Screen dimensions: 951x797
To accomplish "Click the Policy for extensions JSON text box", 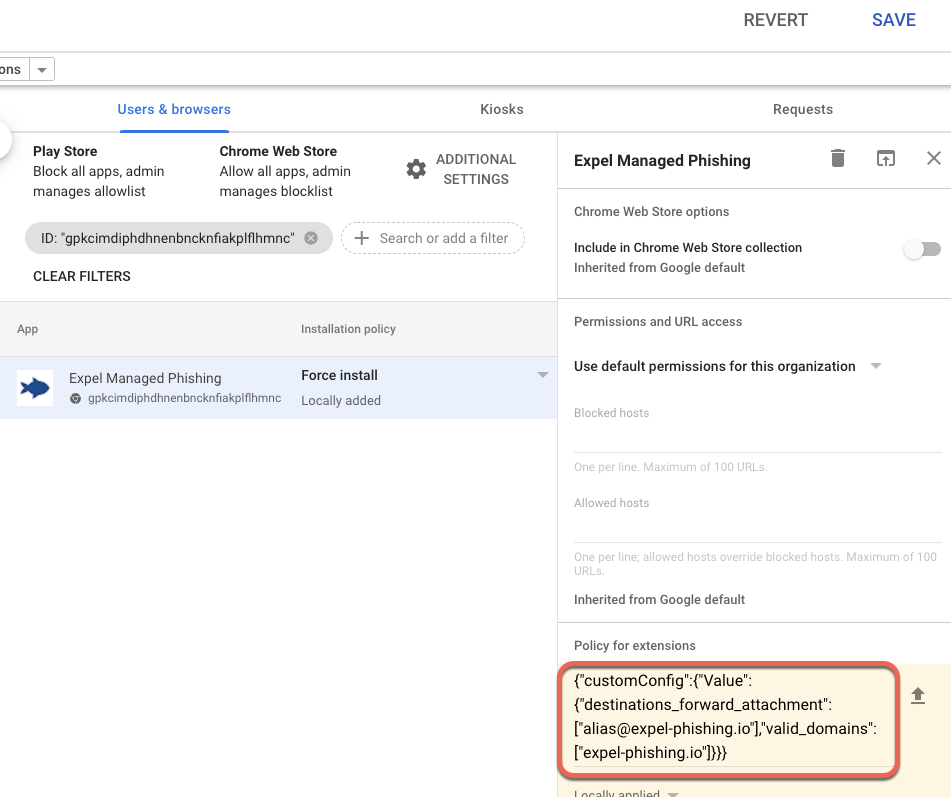I will point(727,717).
